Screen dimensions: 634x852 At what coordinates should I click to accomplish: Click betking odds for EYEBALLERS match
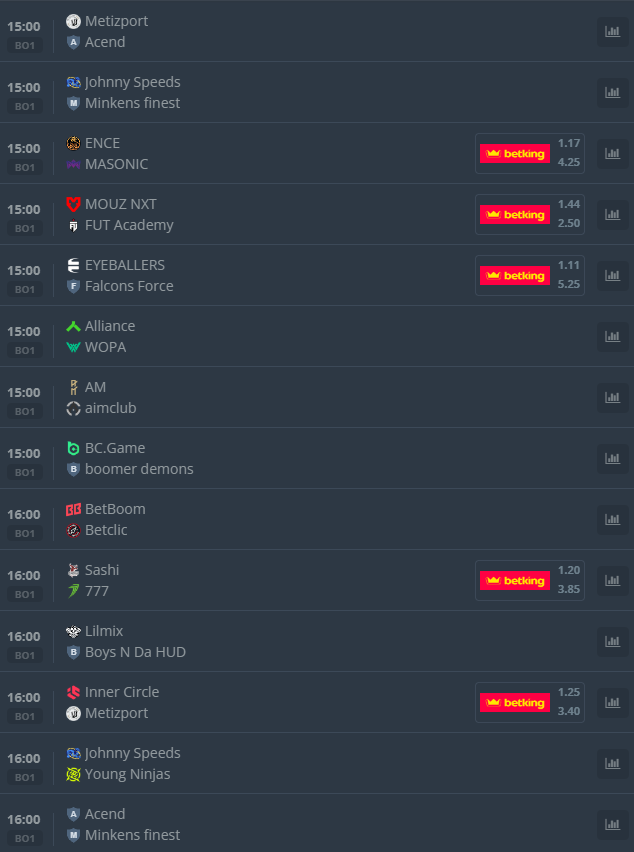coord(530,275)
